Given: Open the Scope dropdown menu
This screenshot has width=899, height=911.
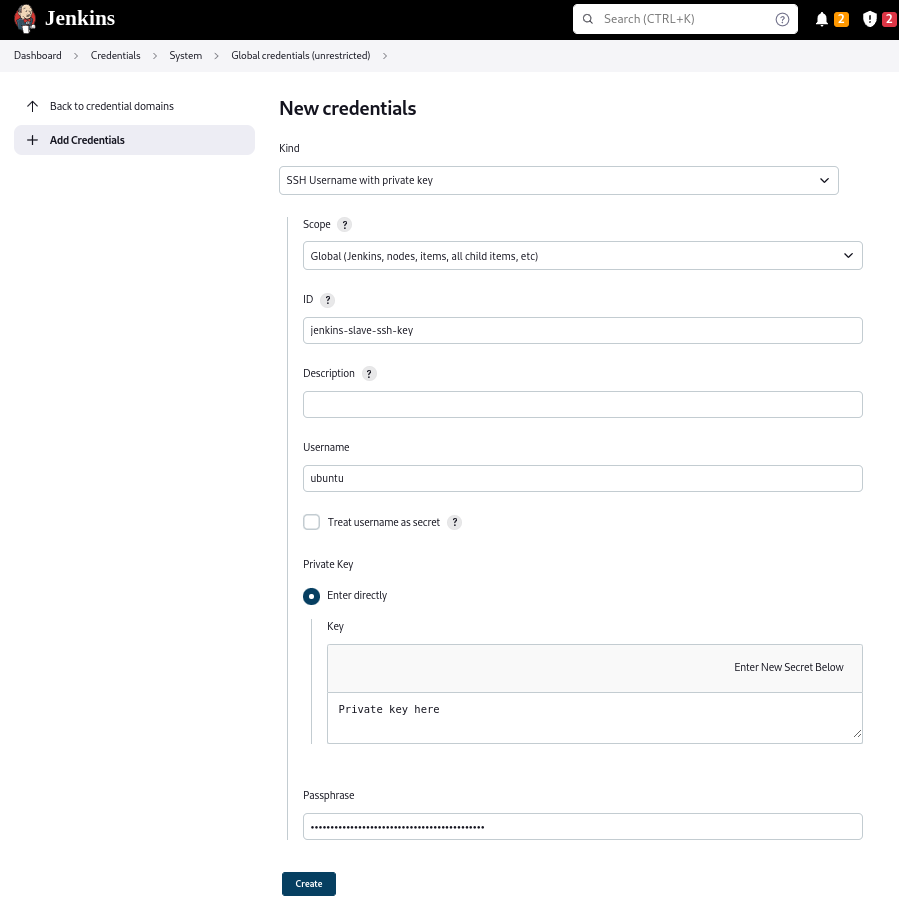Looking at the screenshot, I should [582, 256].
